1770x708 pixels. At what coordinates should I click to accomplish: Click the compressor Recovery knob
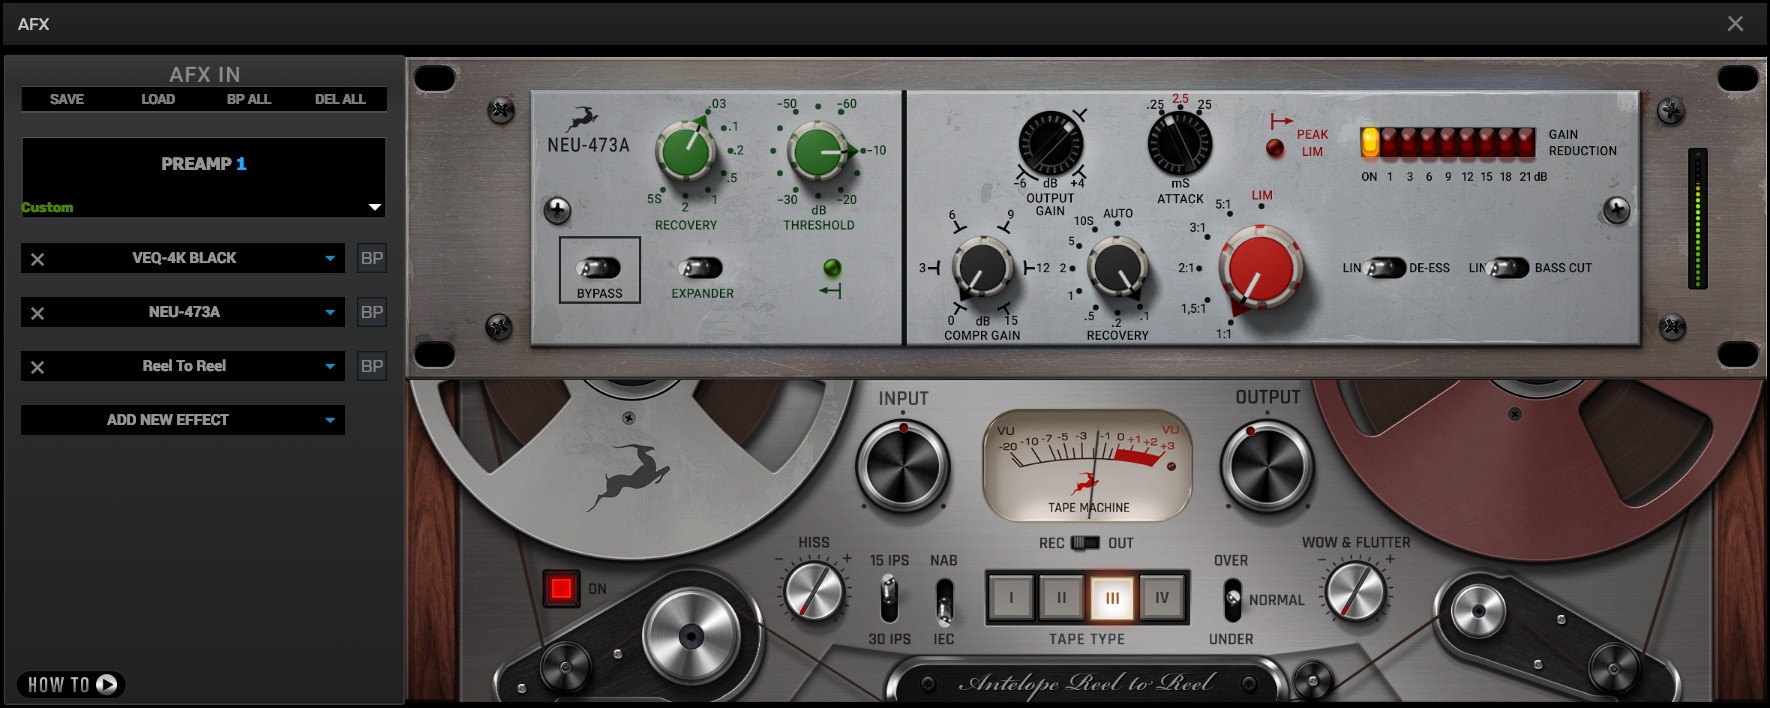1117,268
